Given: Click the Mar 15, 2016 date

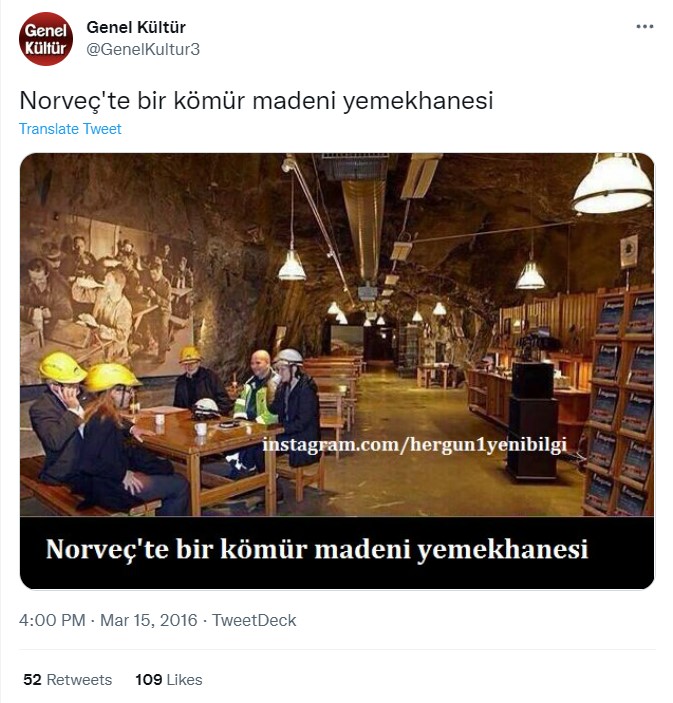Looking at the screenshot, I should click(148, 621).
